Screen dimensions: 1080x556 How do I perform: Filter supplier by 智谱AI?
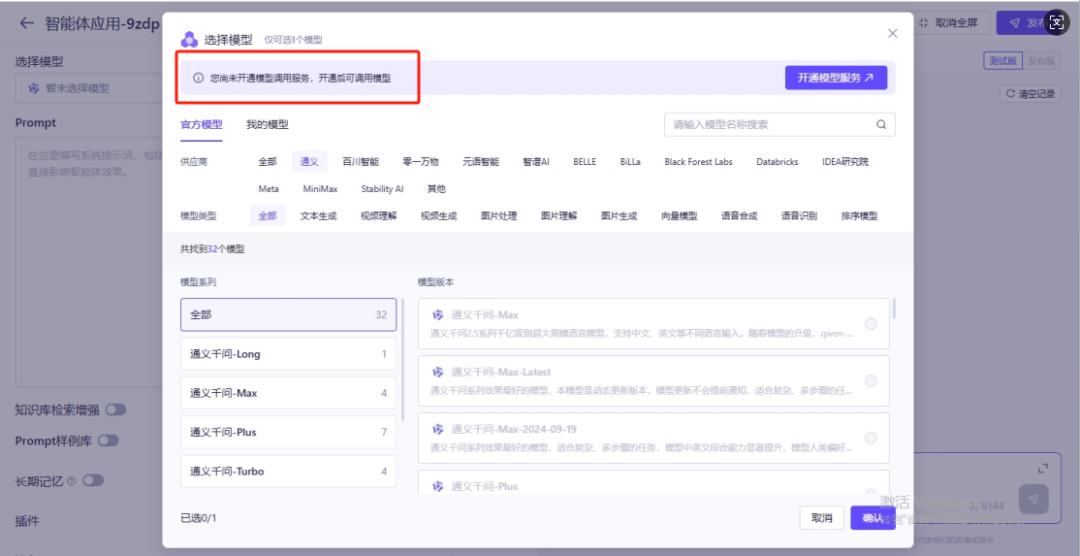536,162
